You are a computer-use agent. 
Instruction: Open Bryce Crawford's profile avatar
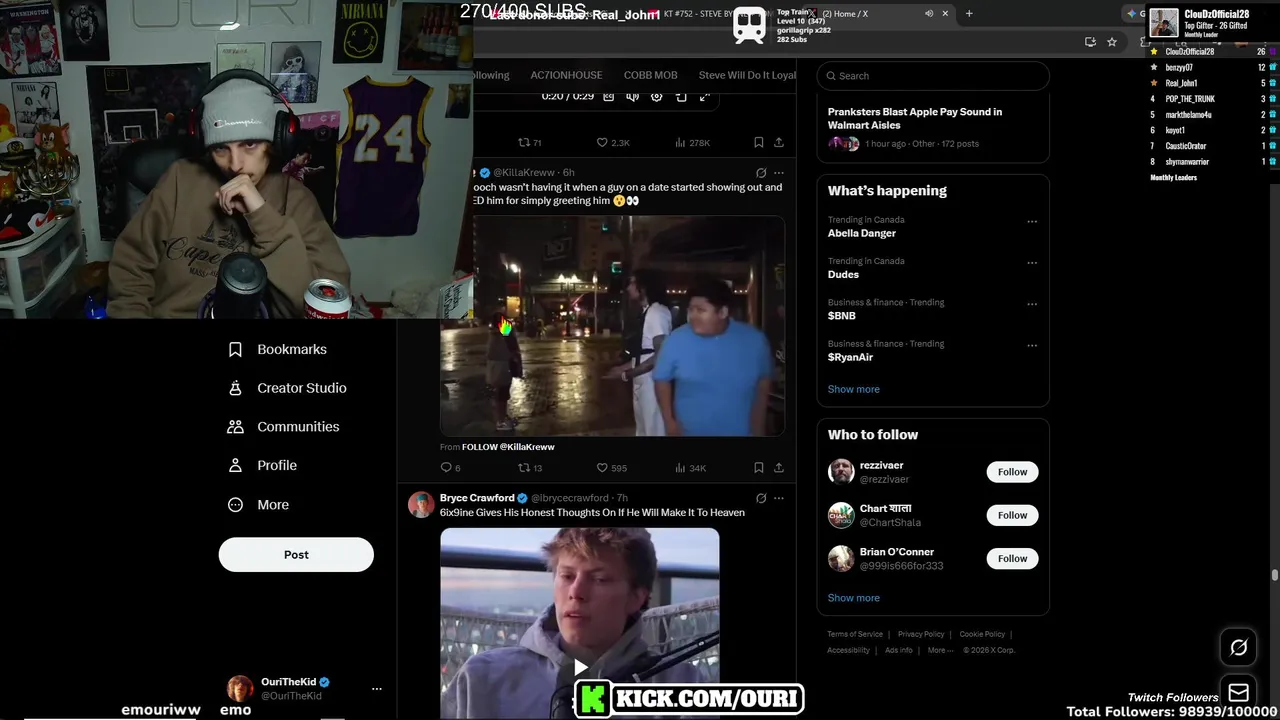[x=421, y=504]
